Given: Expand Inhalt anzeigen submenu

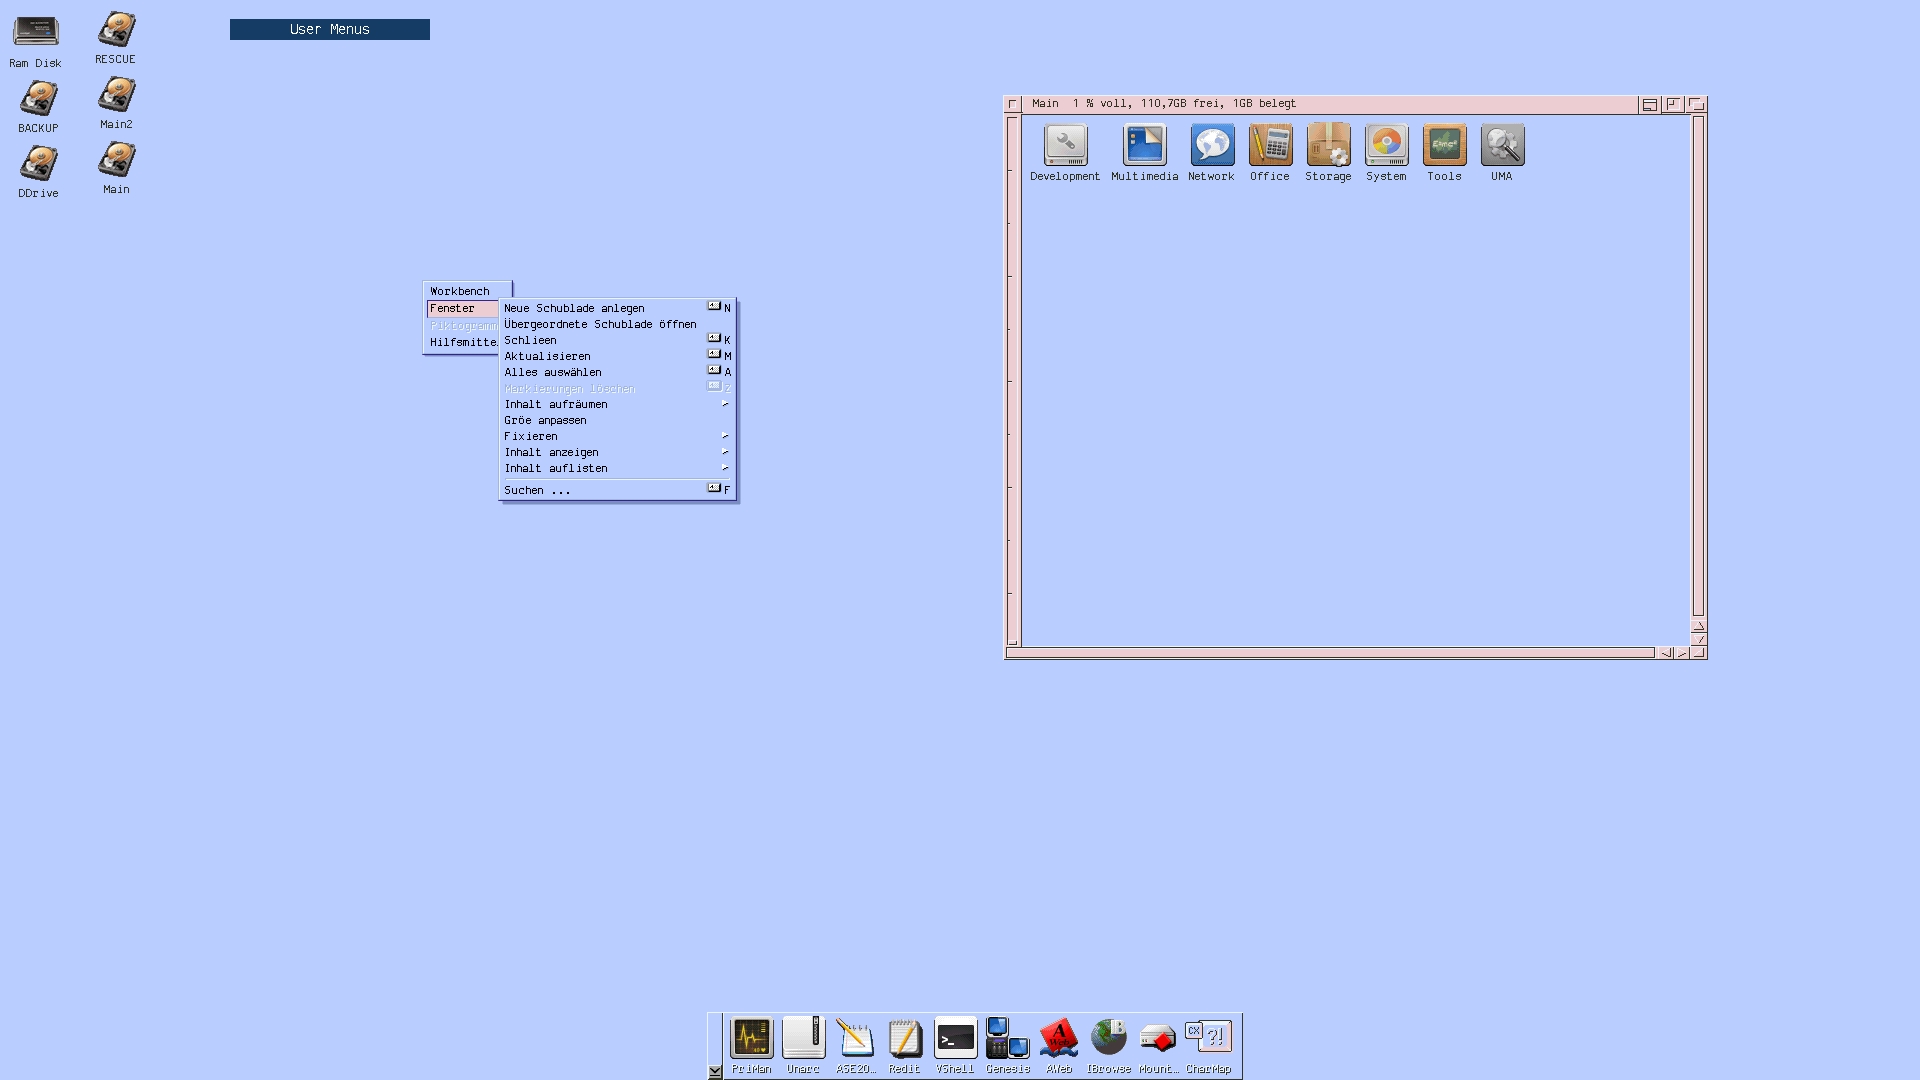Looking at the screenshot, I should 617,452.
